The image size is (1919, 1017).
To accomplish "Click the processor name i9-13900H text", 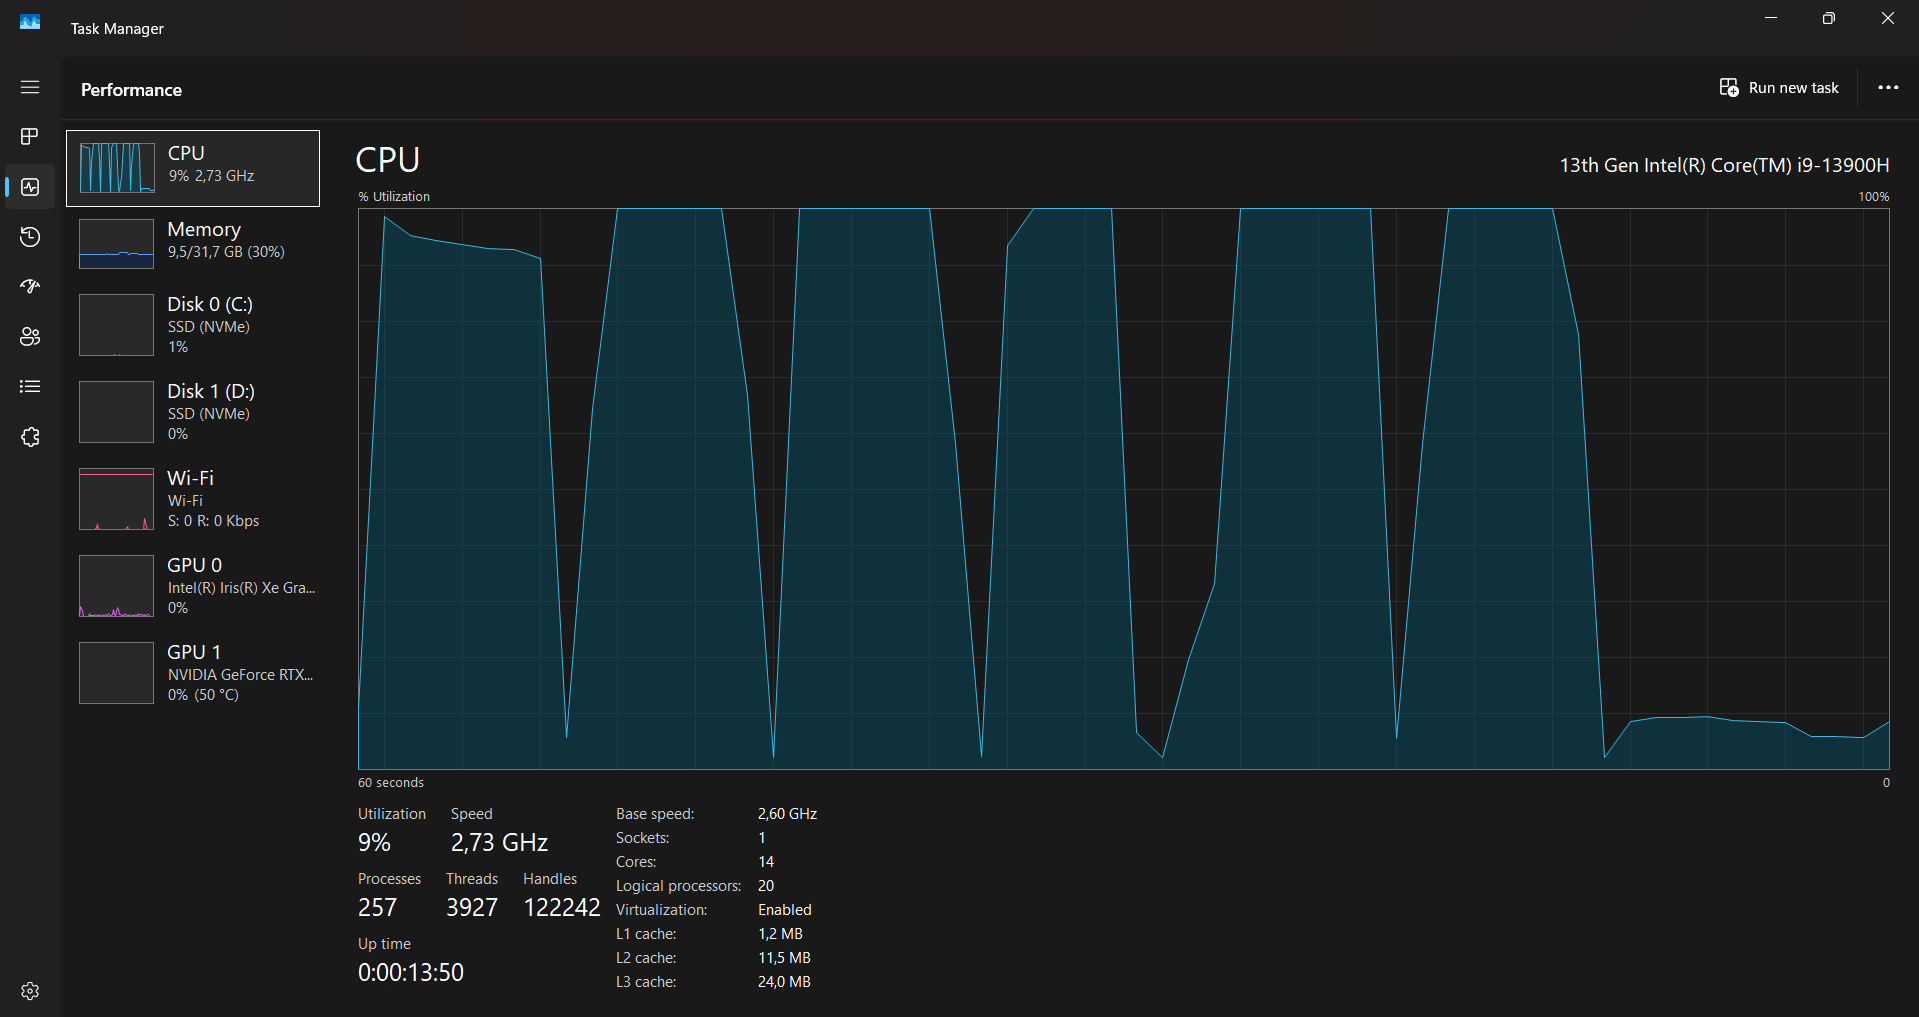I will coord(1724,165).
